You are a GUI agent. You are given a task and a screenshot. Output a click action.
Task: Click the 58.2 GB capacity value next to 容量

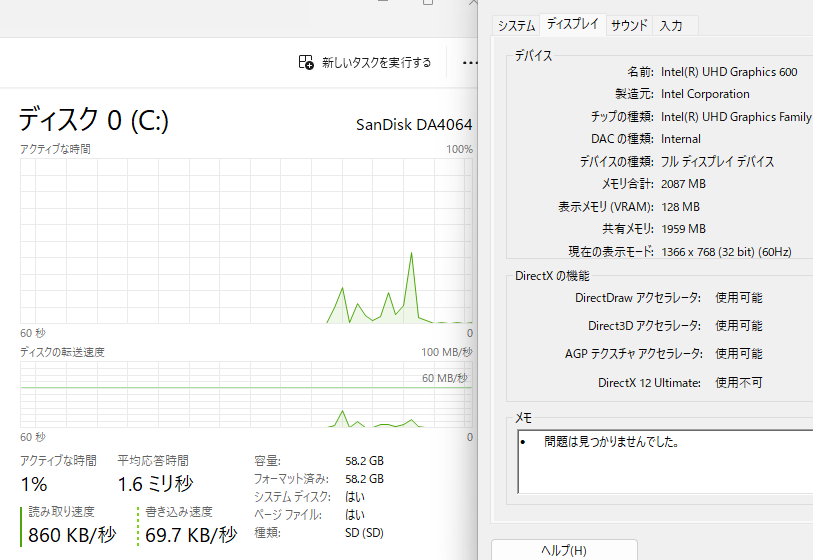(x=365, y=461)
